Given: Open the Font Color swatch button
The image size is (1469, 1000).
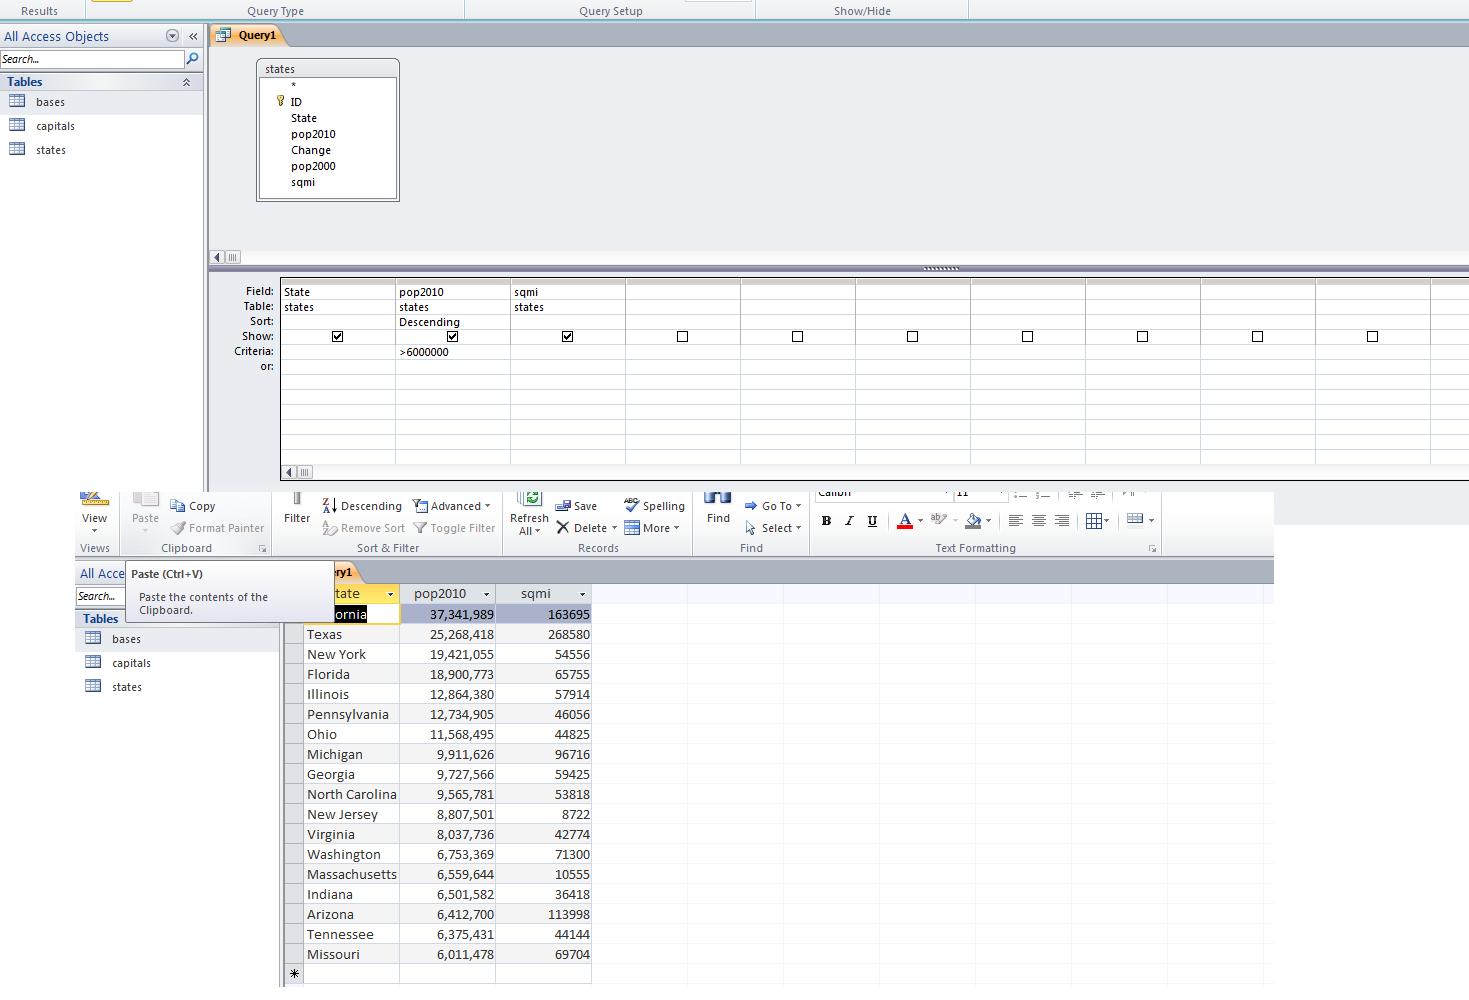Looking at the screenshot, I should click(x=904, y=521).
